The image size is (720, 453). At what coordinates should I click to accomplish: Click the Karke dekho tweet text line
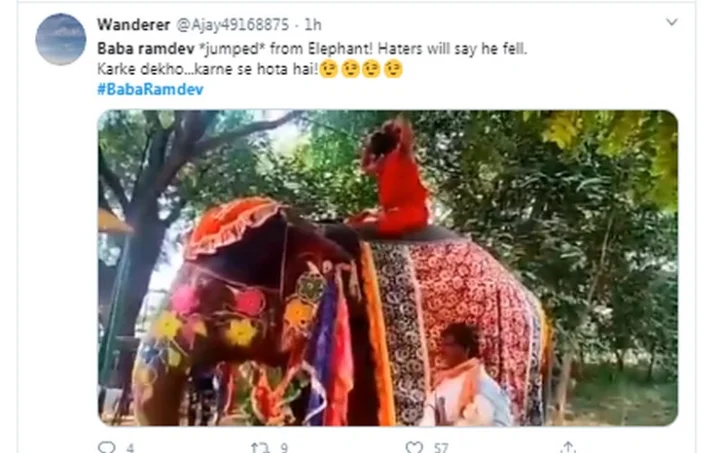click(208, 69)
